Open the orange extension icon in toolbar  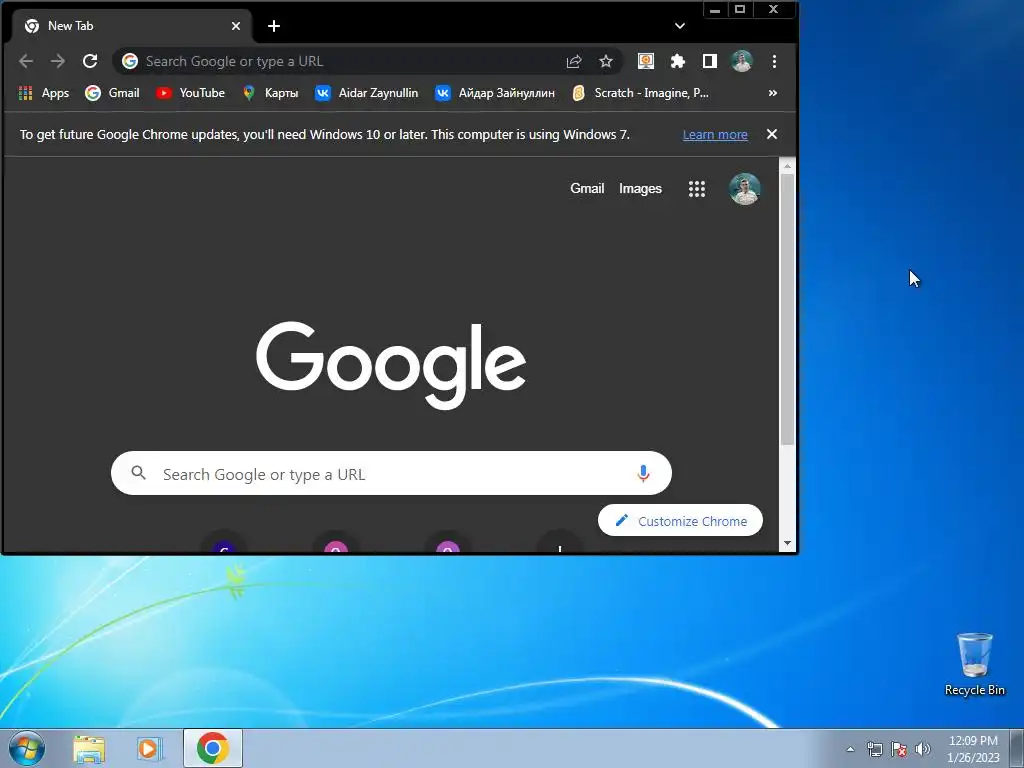[x=646, y=61]
